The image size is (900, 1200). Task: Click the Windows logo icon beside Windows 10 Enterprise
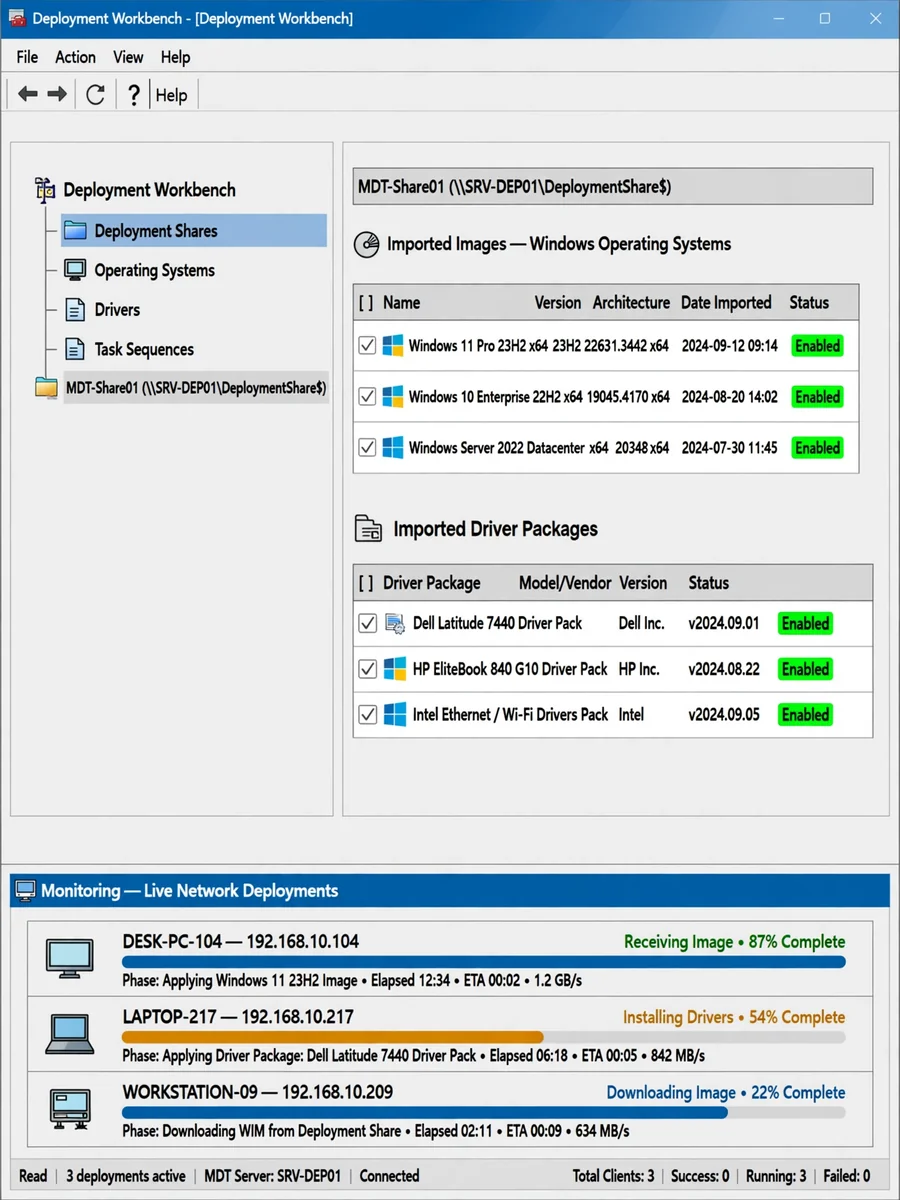click(393, 396)
